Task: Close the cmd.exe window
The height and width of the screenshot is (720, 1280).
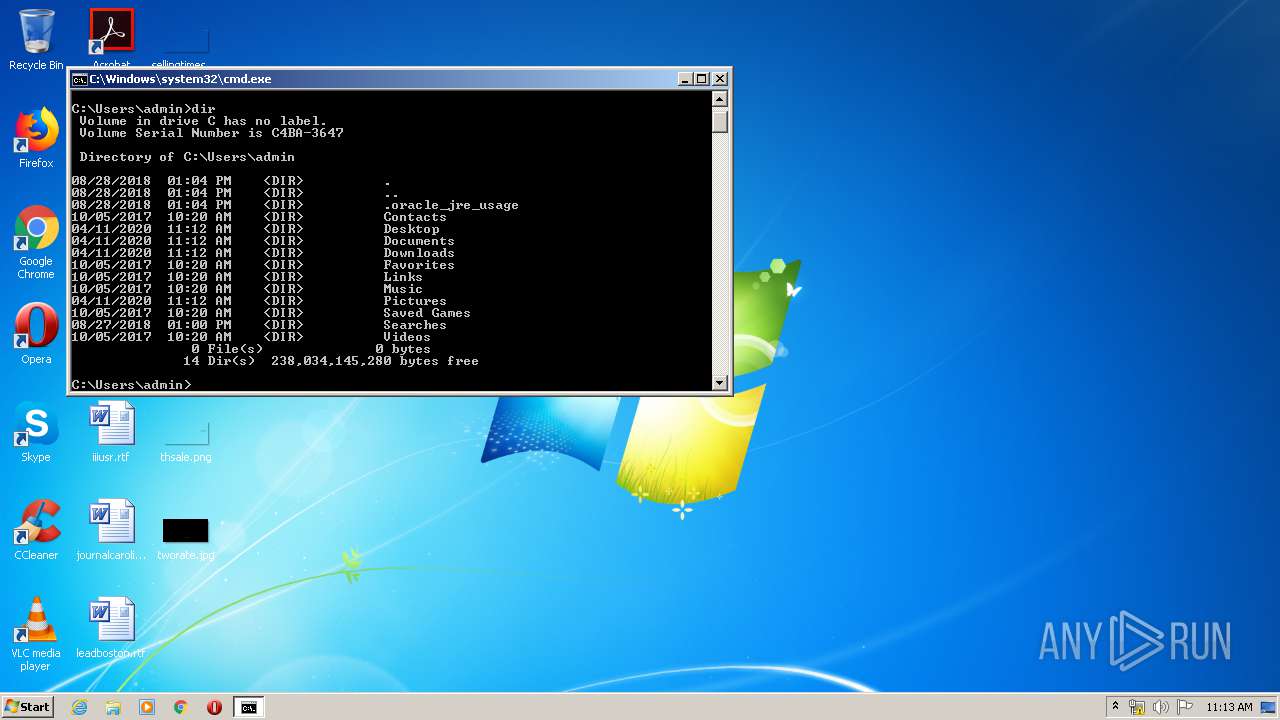Action: click(720, 79)
